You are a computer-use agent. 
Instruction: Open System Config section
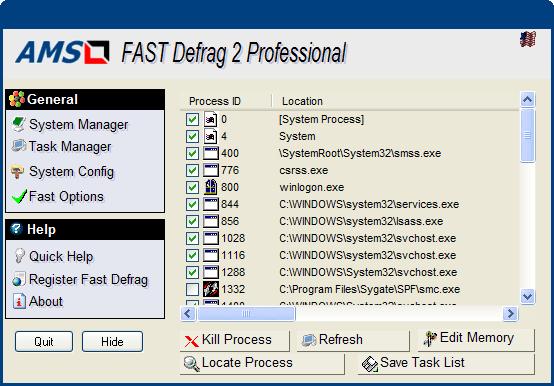pyautogui.click(x=71, y=172)
